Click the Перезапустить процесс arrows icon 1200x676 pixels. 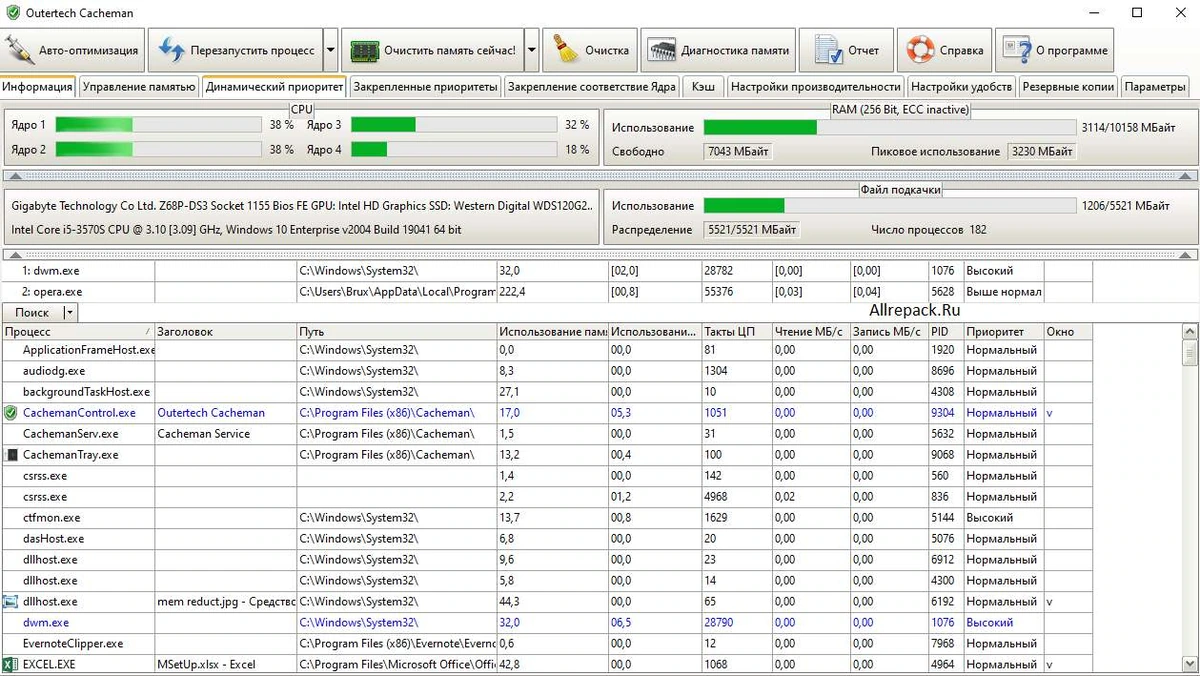point(172,50)
